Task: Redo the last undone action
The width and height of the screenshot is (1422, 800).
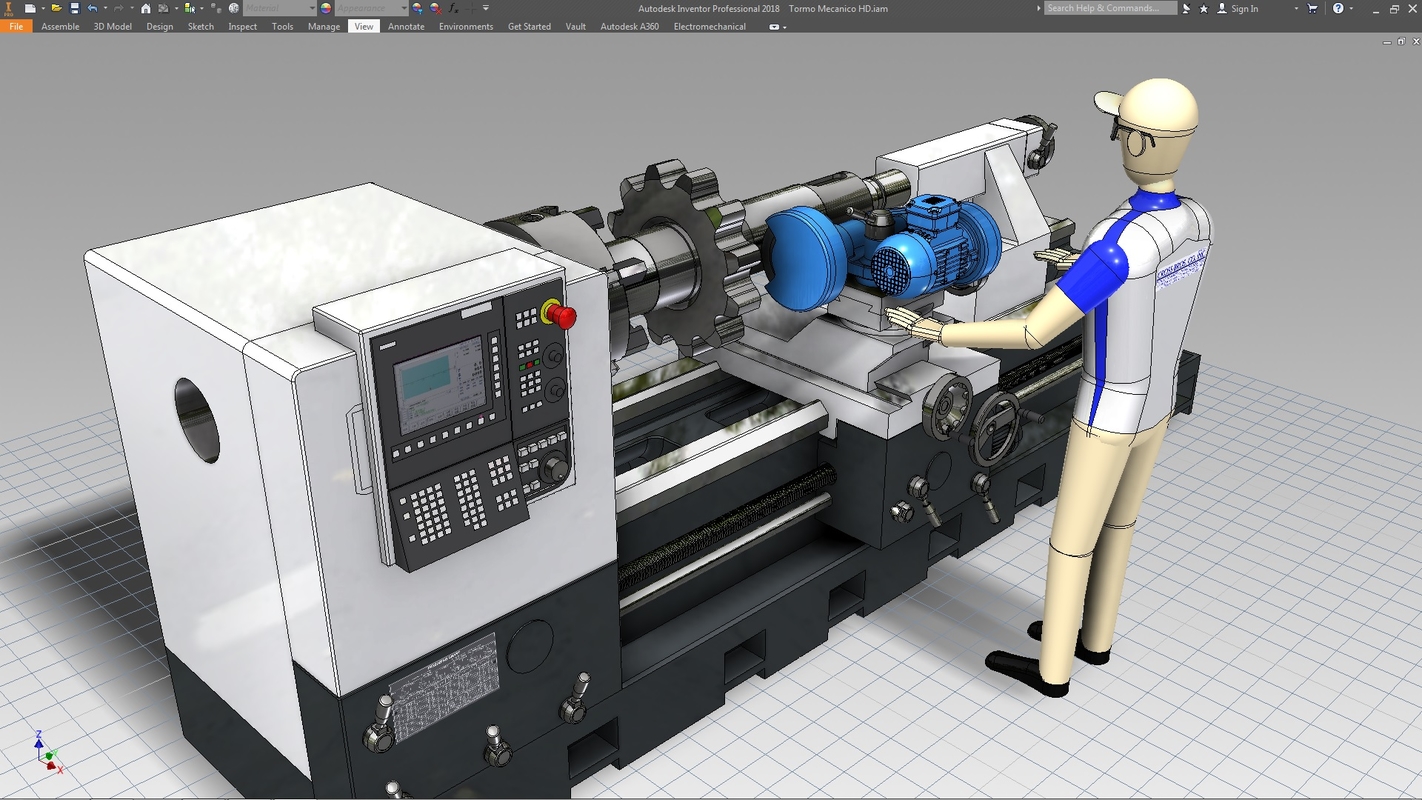Action: (120, 7)
